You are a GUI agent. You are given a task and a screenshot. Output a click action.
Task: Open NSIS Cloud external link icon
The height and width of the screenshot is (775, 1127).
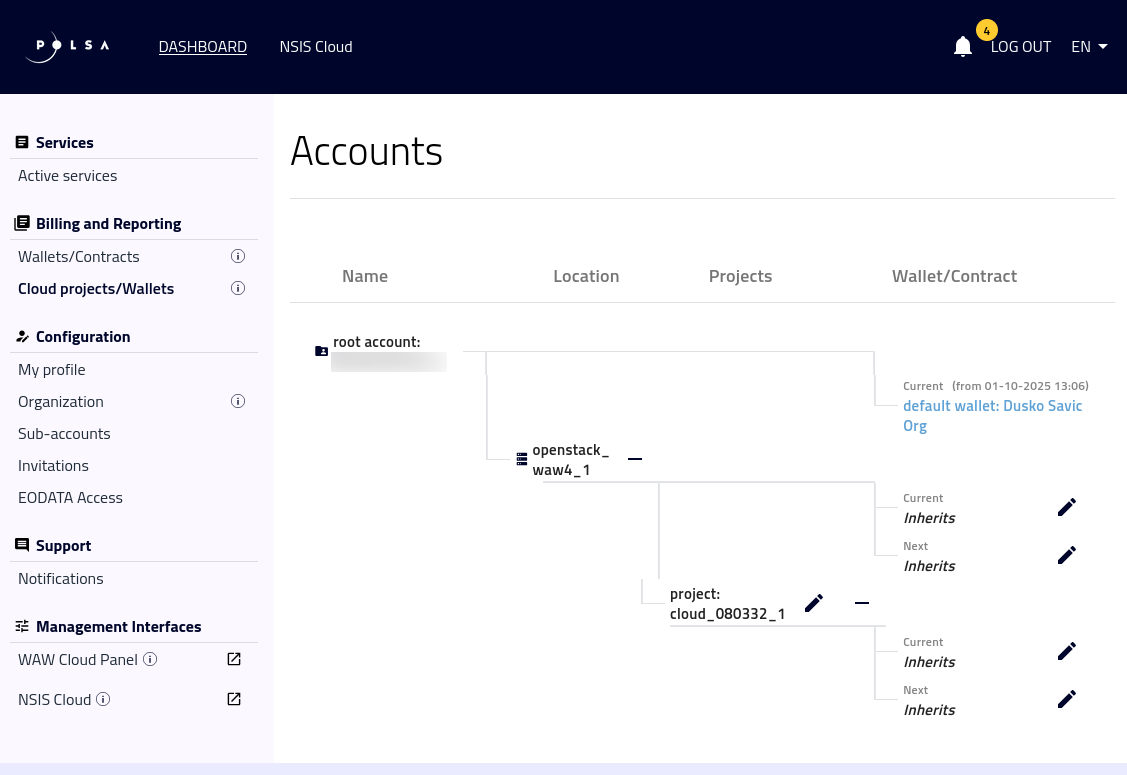pyautogui.click(x=234, y=699)
